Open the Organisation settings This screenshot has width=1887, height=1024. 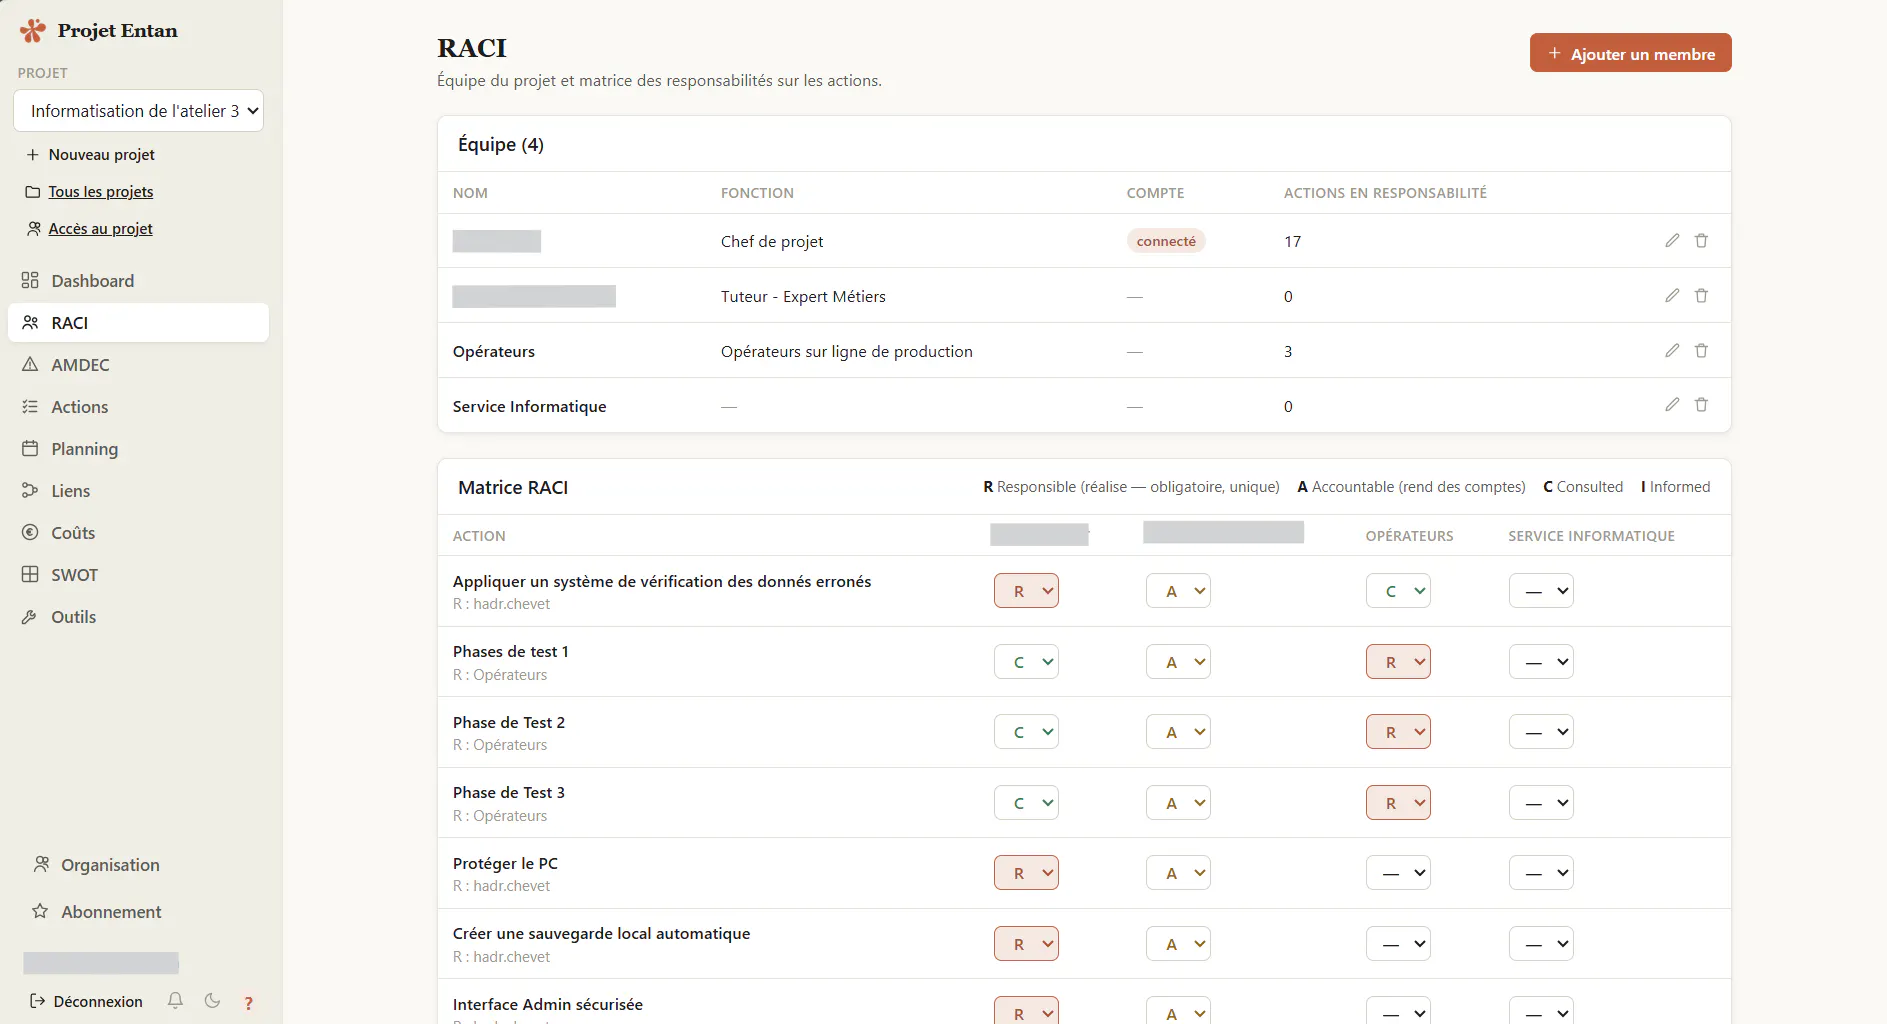point(96,865)
